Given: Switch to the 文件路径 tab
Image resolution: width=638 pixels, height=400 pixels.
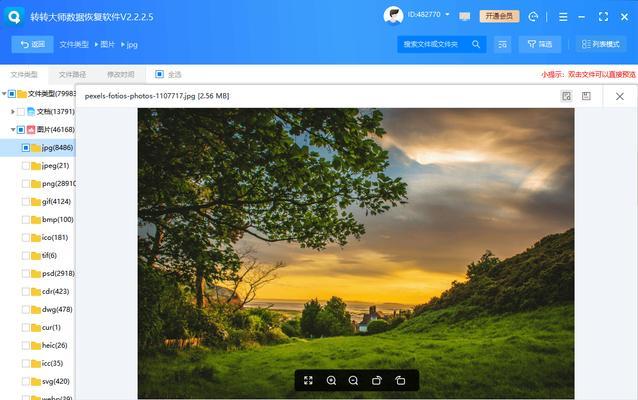Looking at the screenshot, I should tap(72, 74).
